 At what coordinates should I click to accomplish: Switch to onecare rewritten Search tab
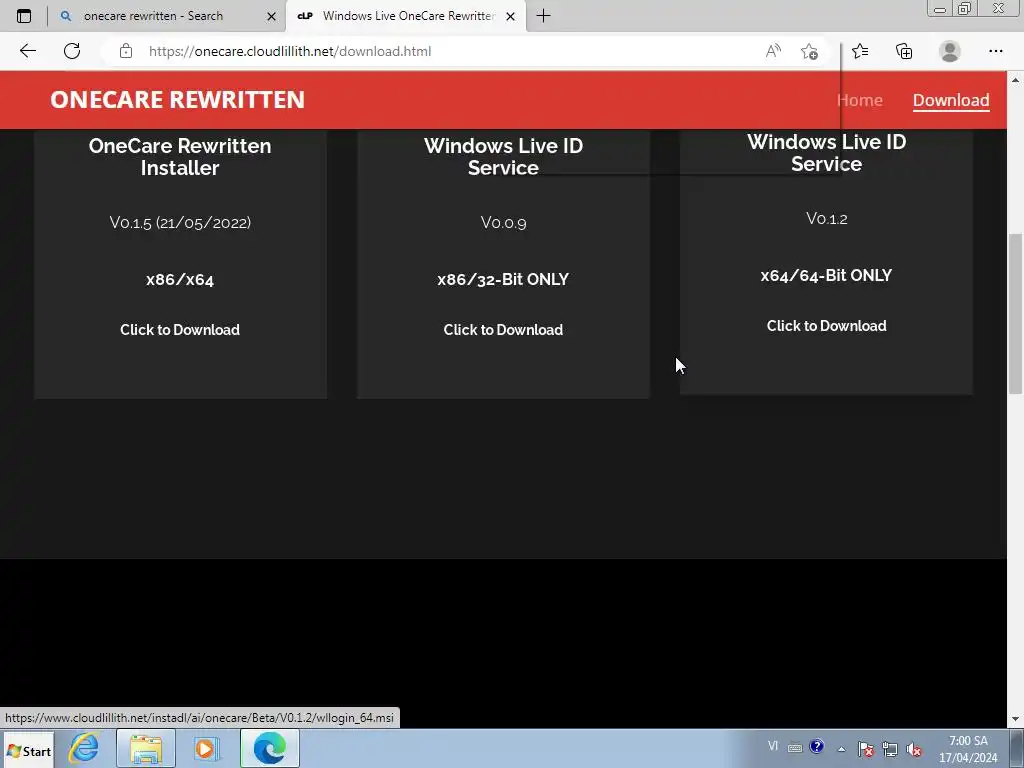coord(153,16)
